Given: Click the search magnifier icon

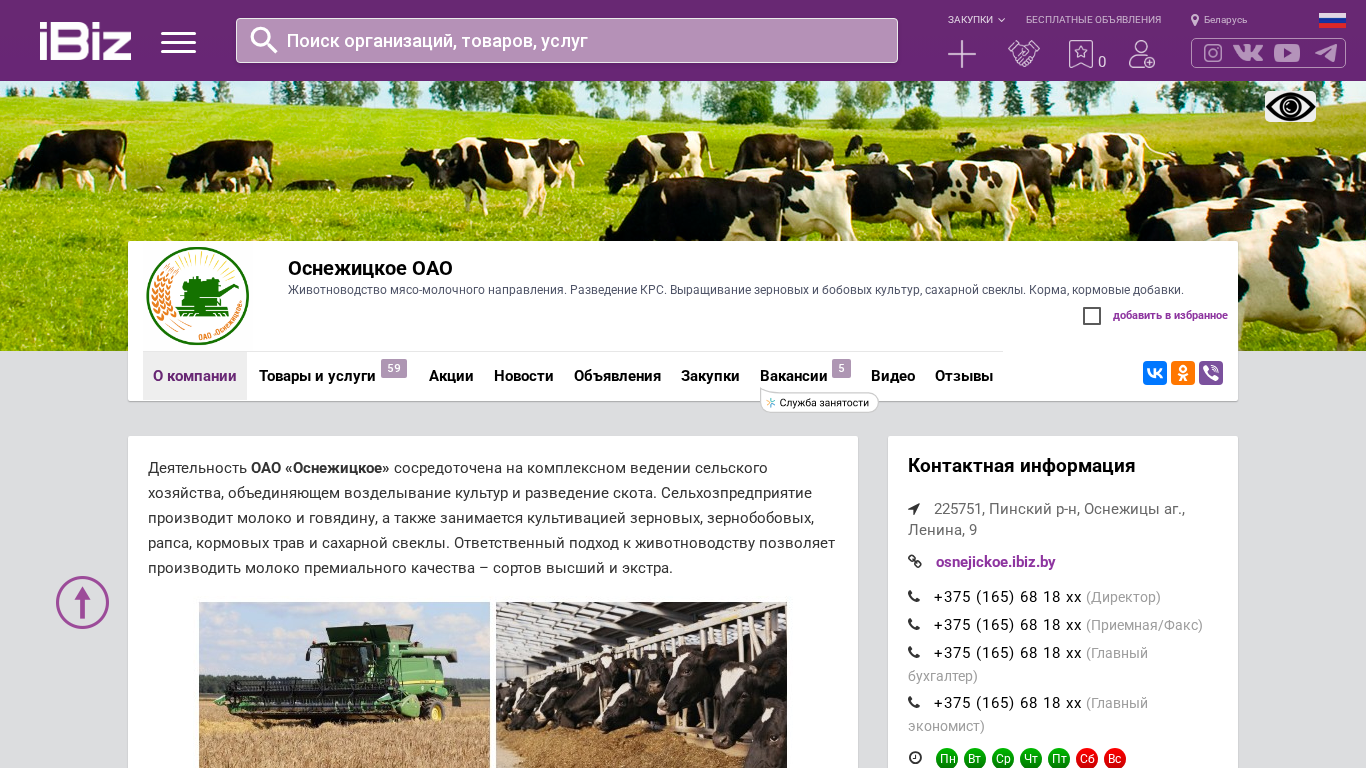Looking at the screenshot, I should click(264, 40).
